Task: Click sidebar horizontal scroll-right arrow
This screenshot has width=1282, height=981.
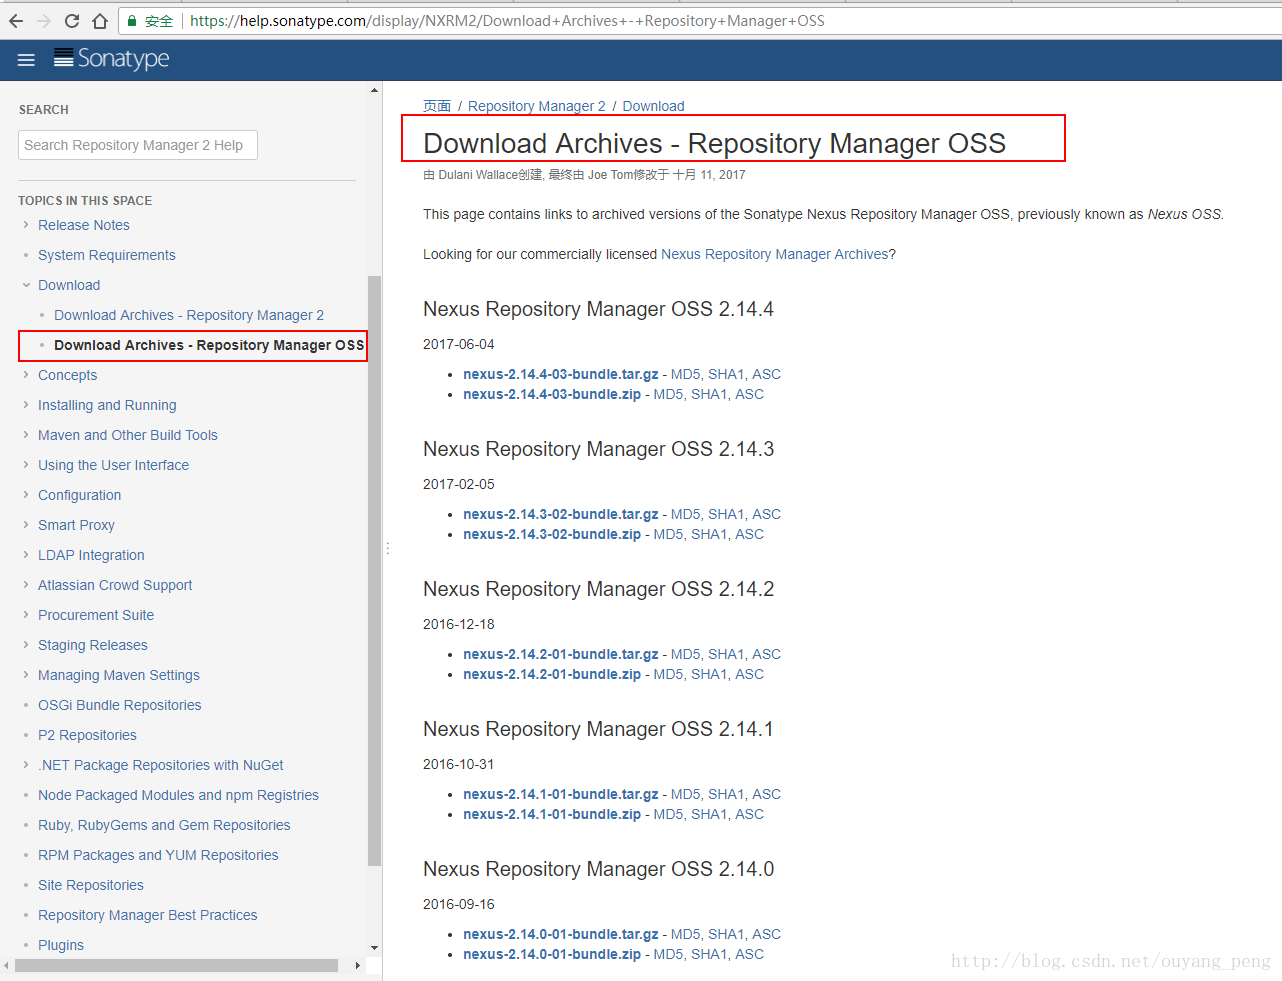Action: click(x=358, y=966)
